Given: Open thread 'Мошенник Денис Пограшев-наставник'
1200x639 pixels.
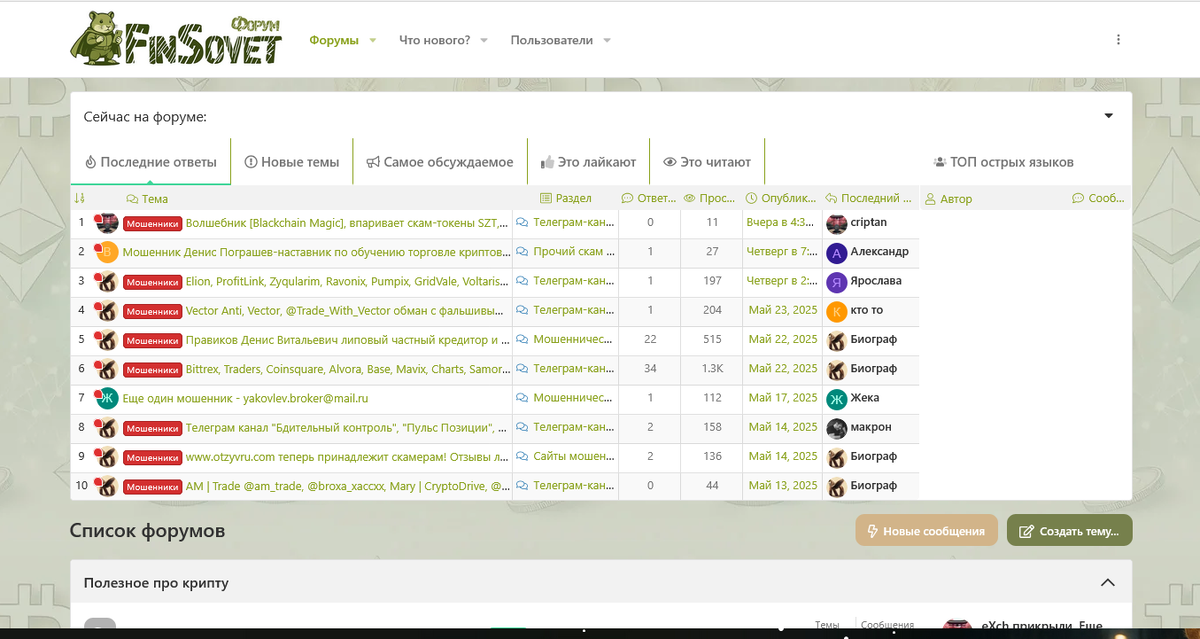Looking at the screenshot, I should pos(316,252).
